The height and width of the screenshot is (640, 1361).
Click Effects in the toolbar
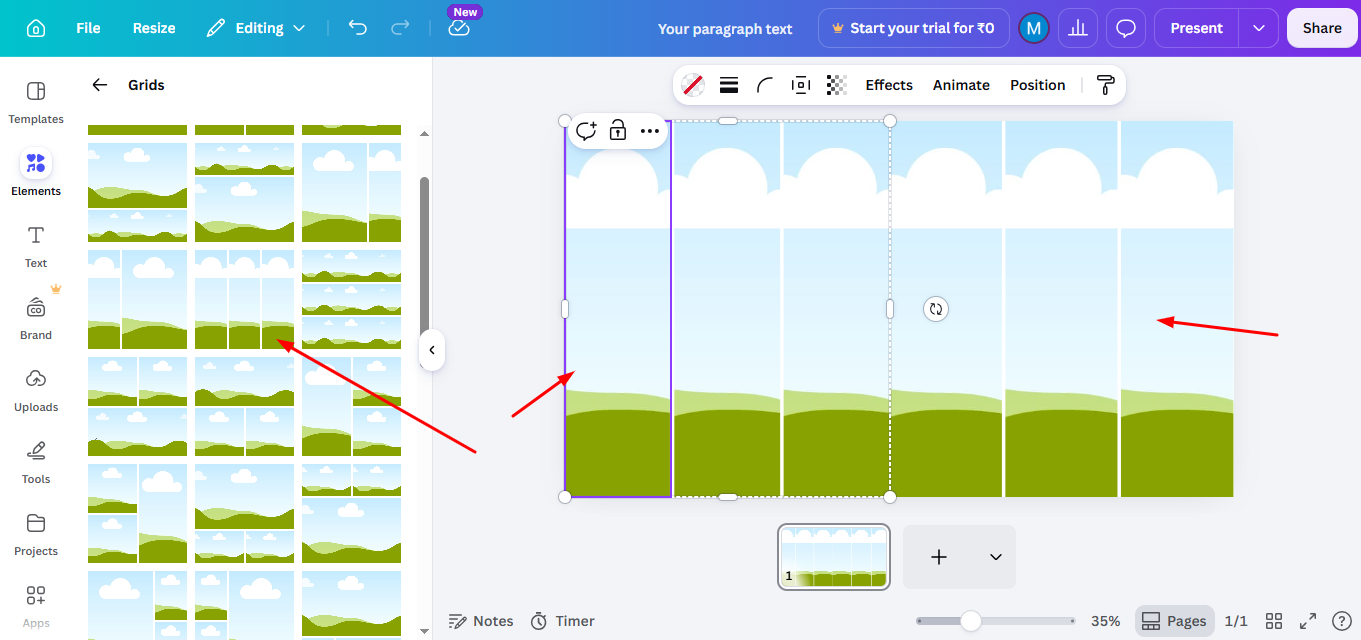pos(889,85)
